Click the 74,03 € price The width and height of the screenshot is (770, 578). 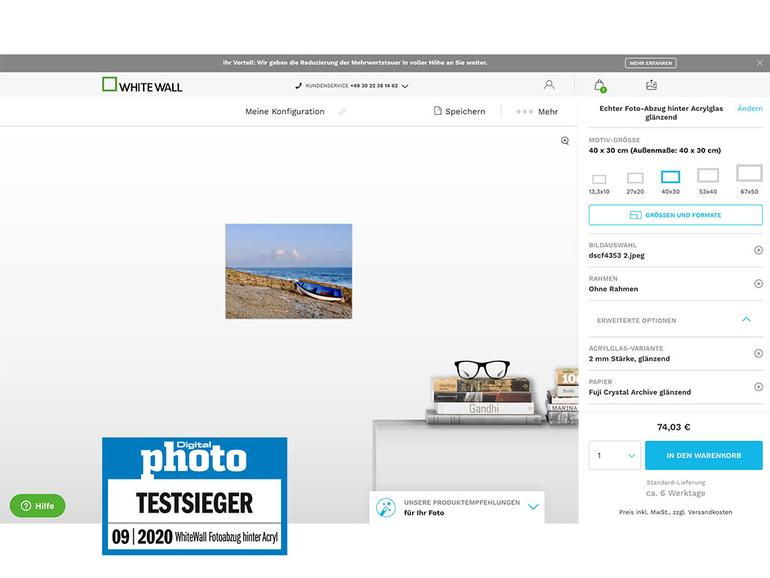click(x=673, y=427)
